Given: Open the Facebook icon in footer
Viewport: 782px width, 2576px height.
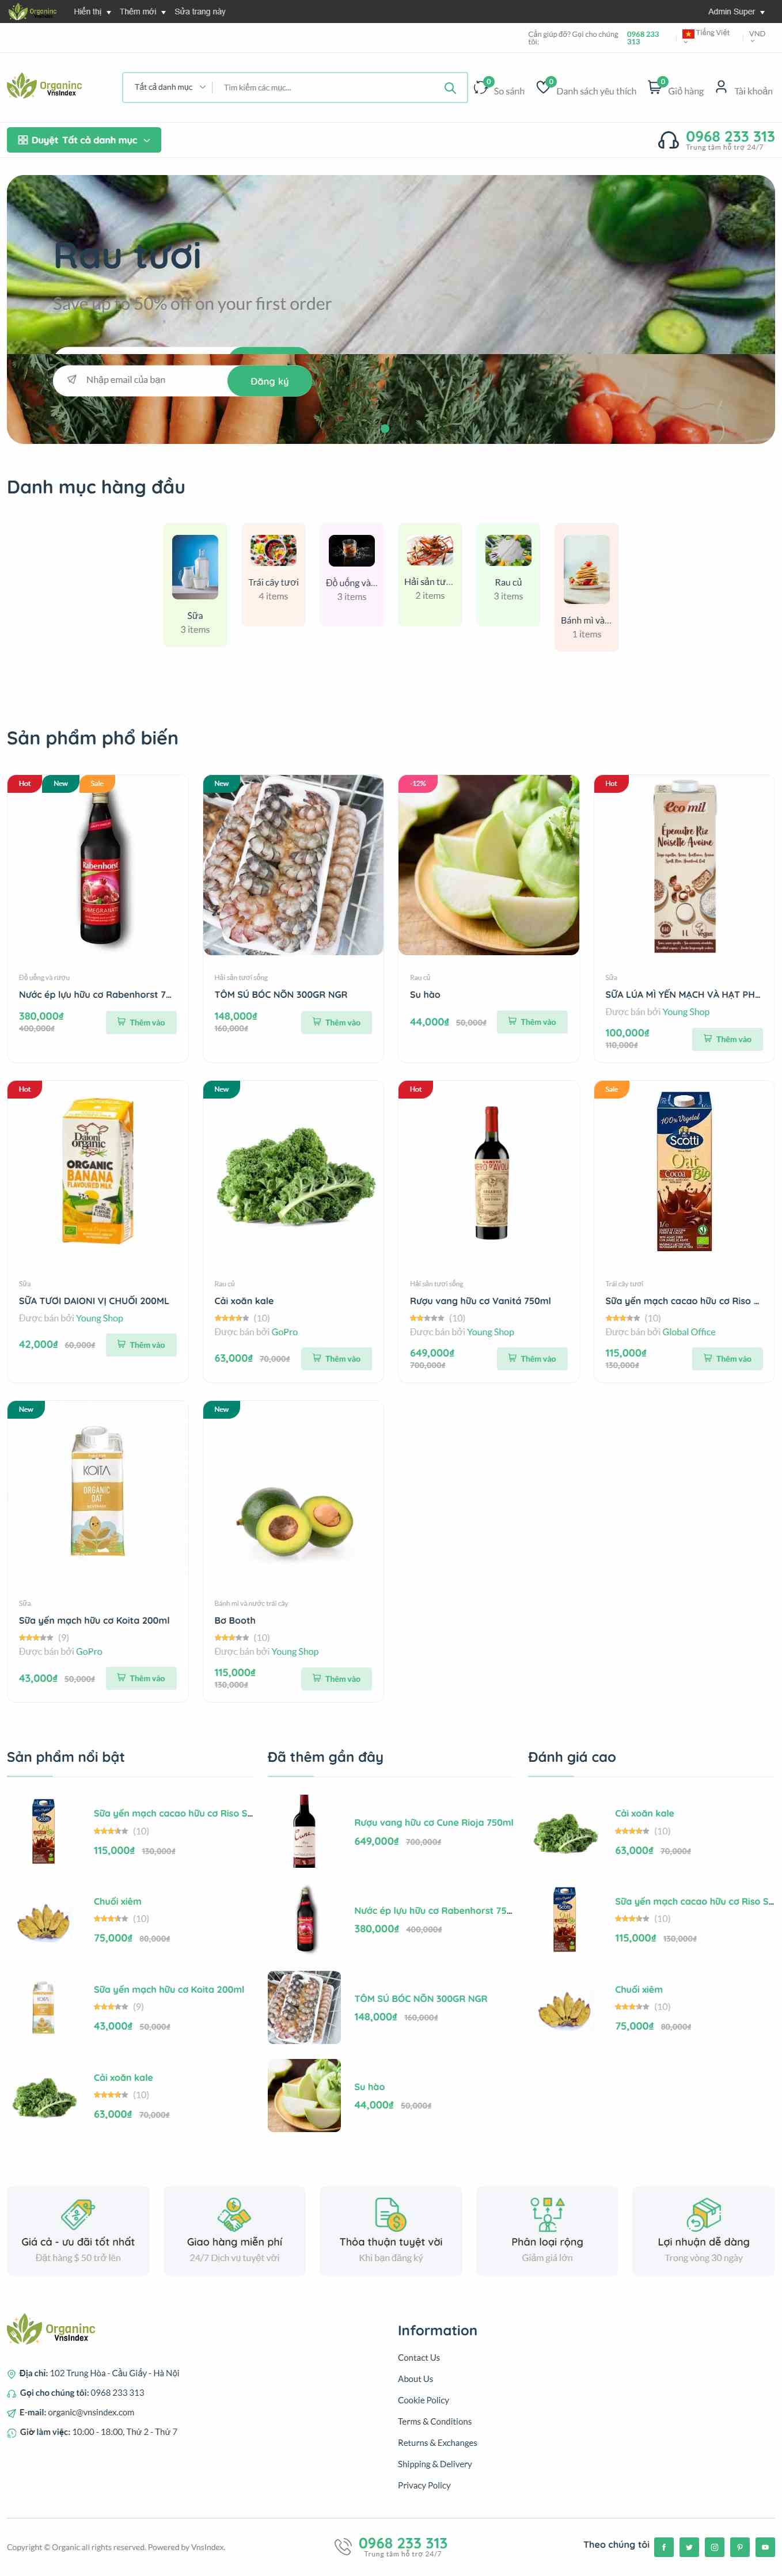Looking at the screenshot, I should tap(664, 2547).
